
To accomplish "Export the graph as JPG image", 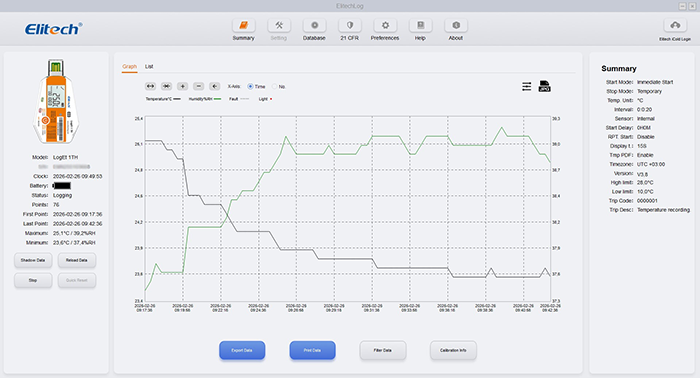I will (544, 86).
